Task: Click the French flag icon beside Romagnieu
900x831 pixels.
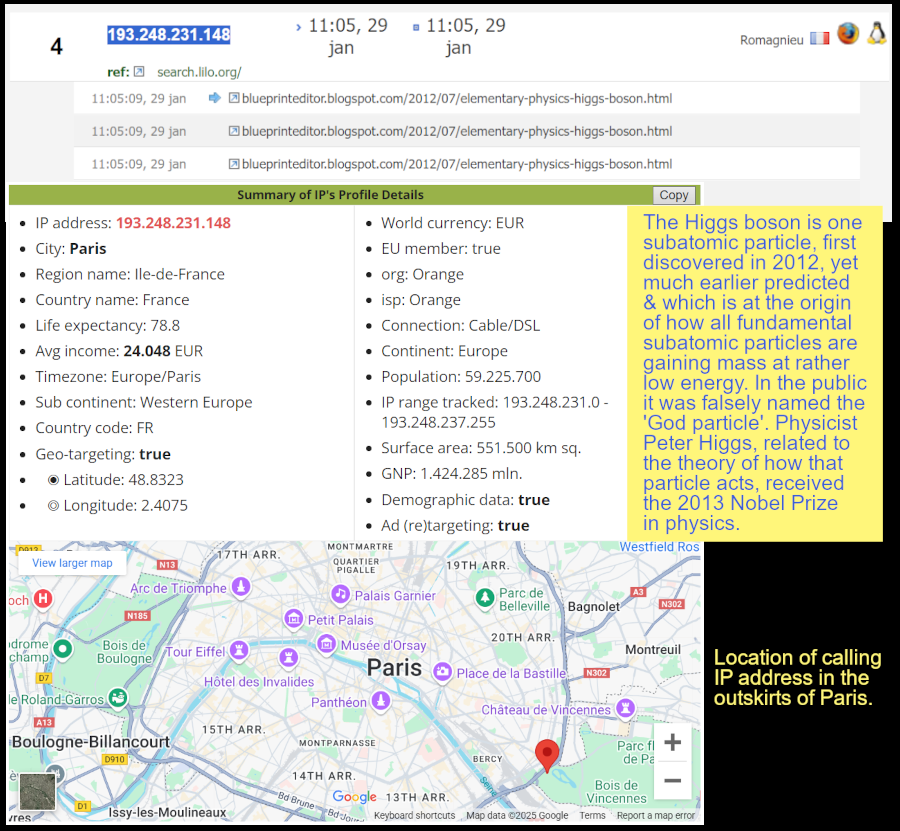Action: (x=820, y=38)
